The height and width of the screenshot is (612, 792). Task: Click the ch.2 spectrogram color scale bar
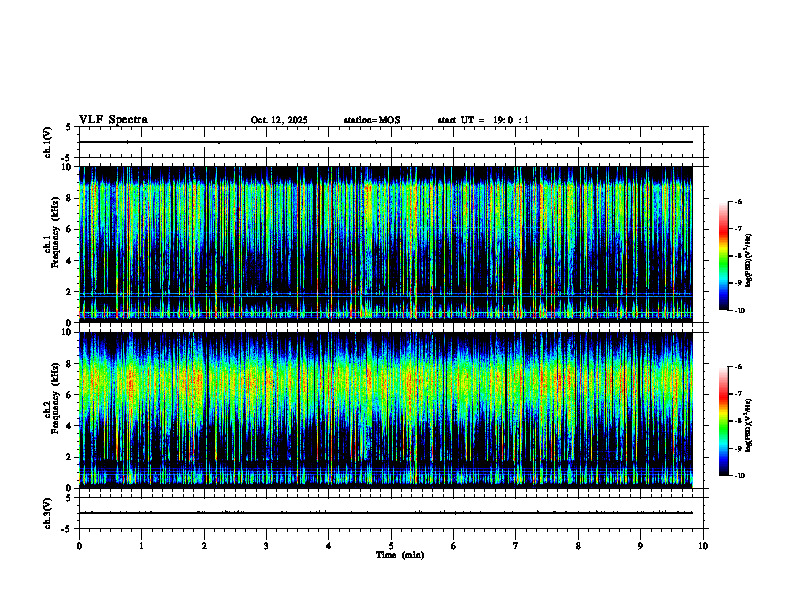pos(724,421)
